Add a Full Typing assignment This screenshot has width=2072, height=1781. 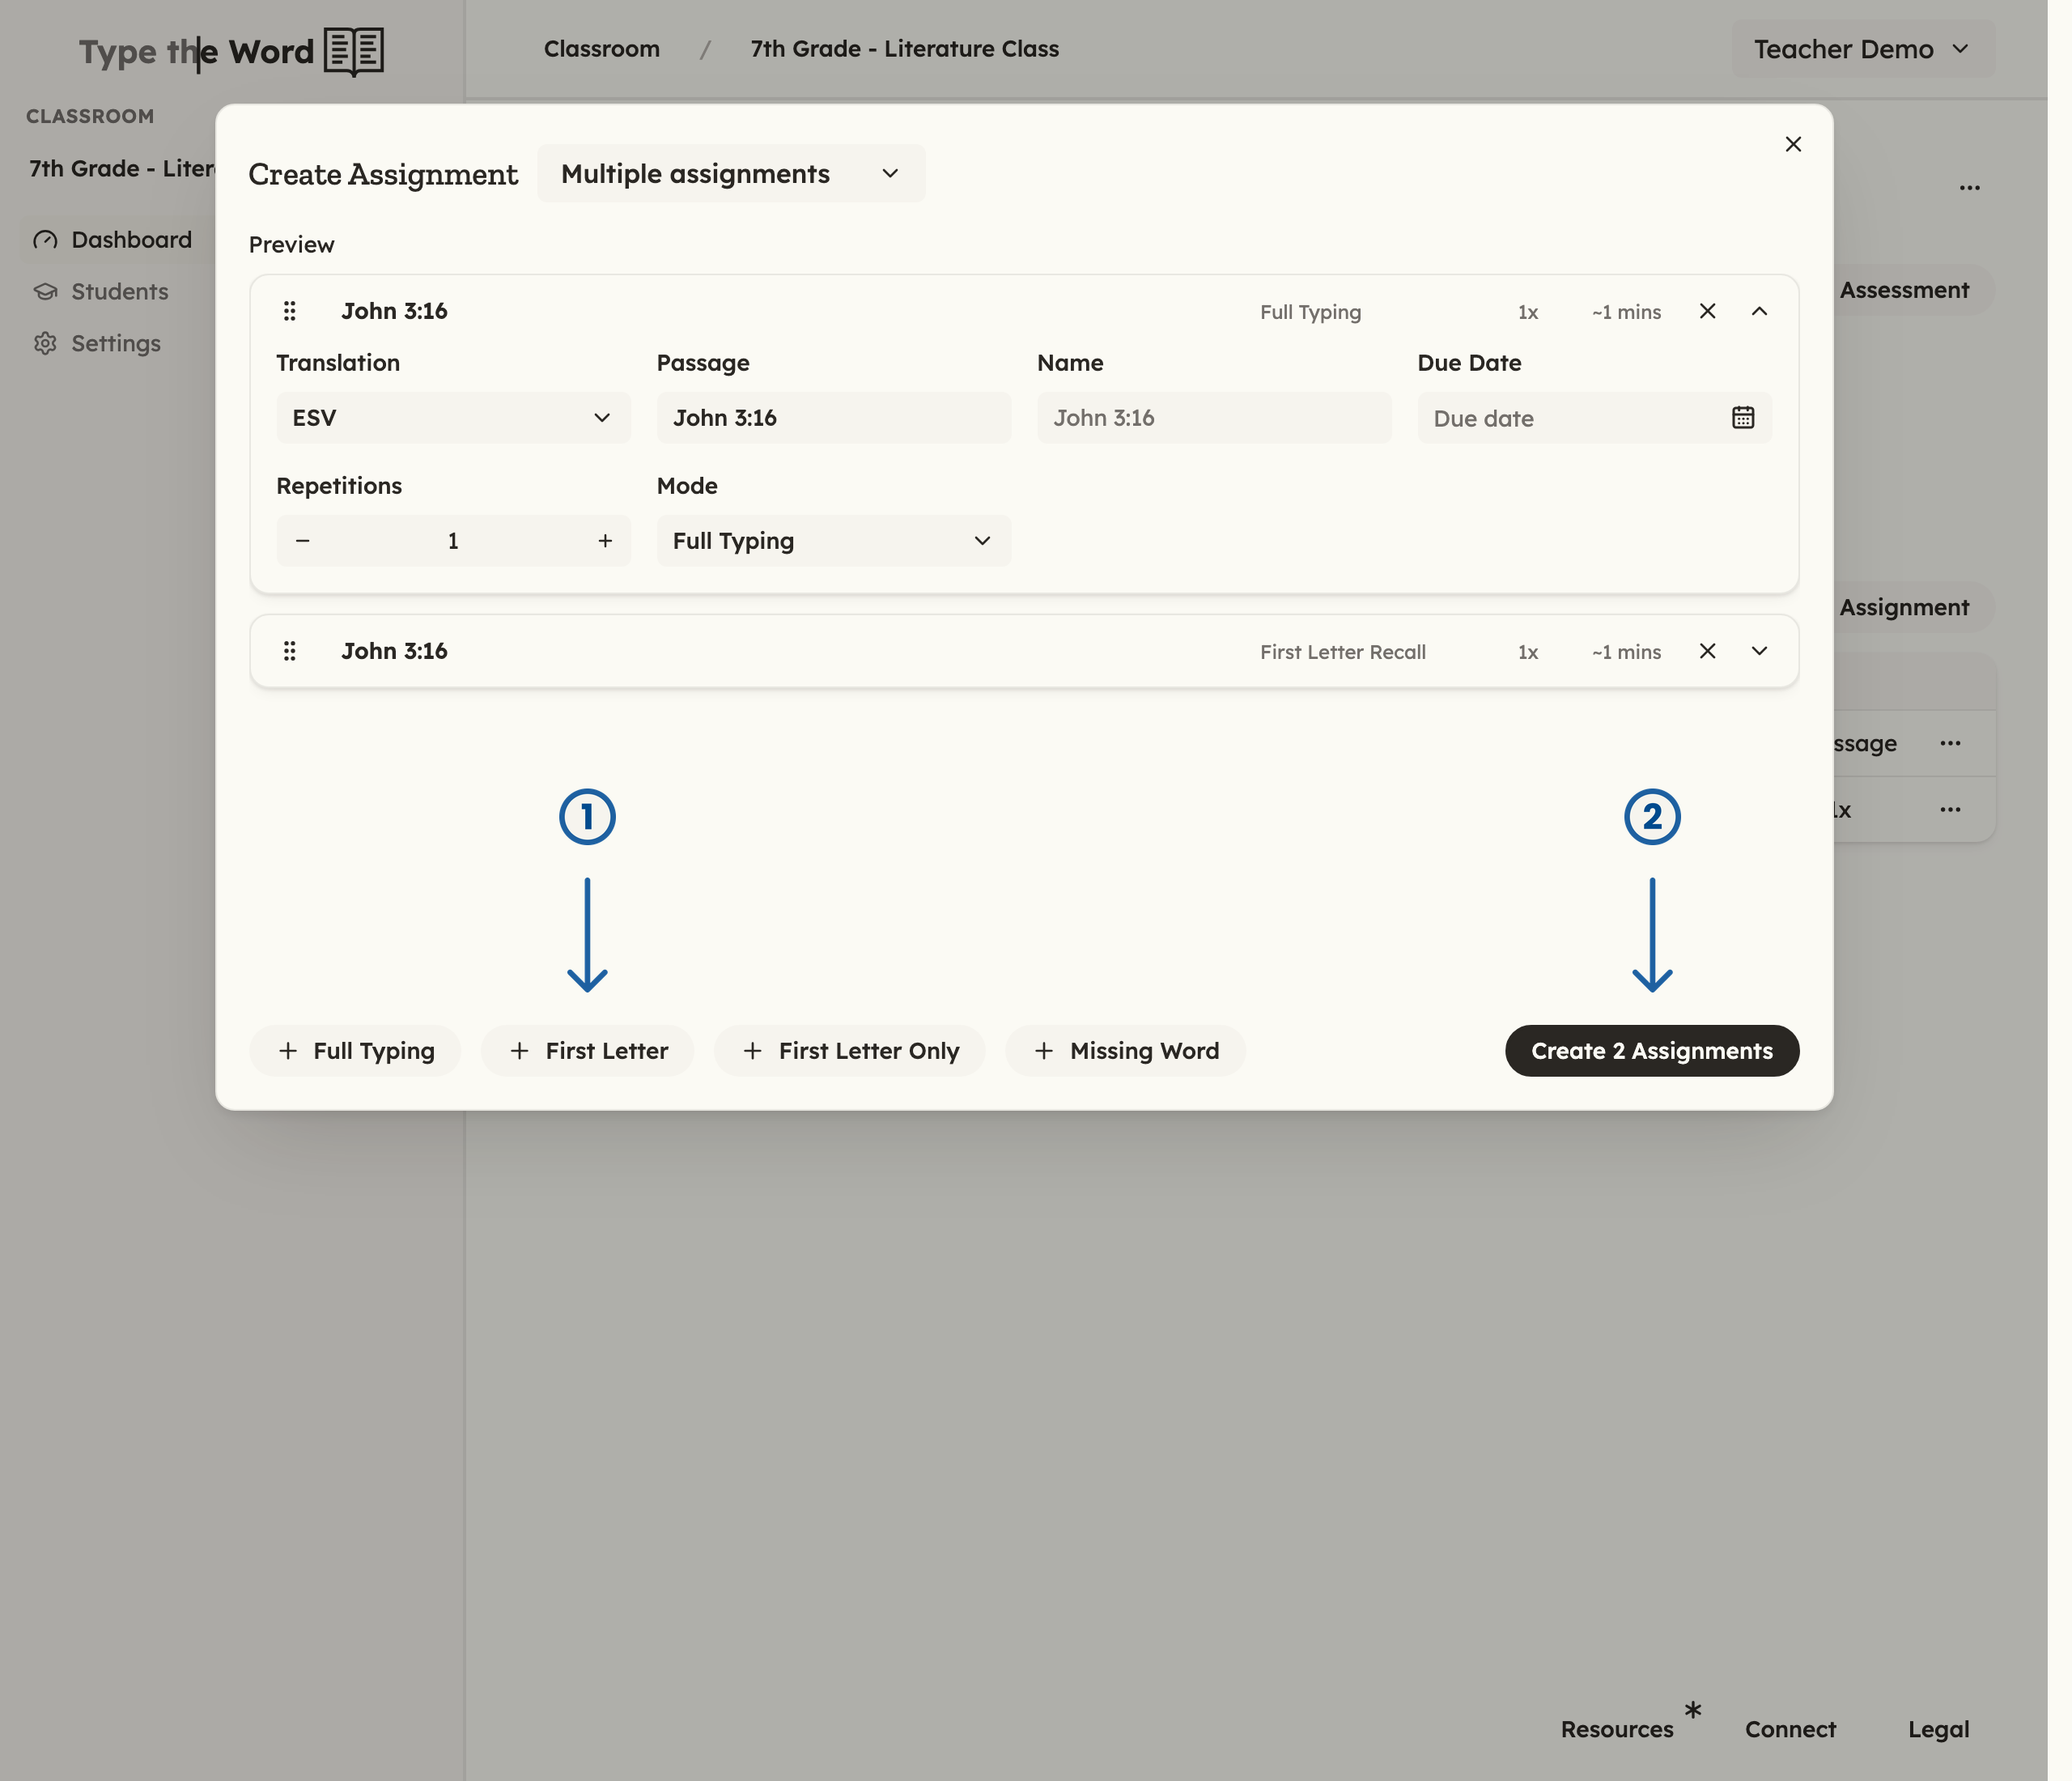tap(355, 1051)
